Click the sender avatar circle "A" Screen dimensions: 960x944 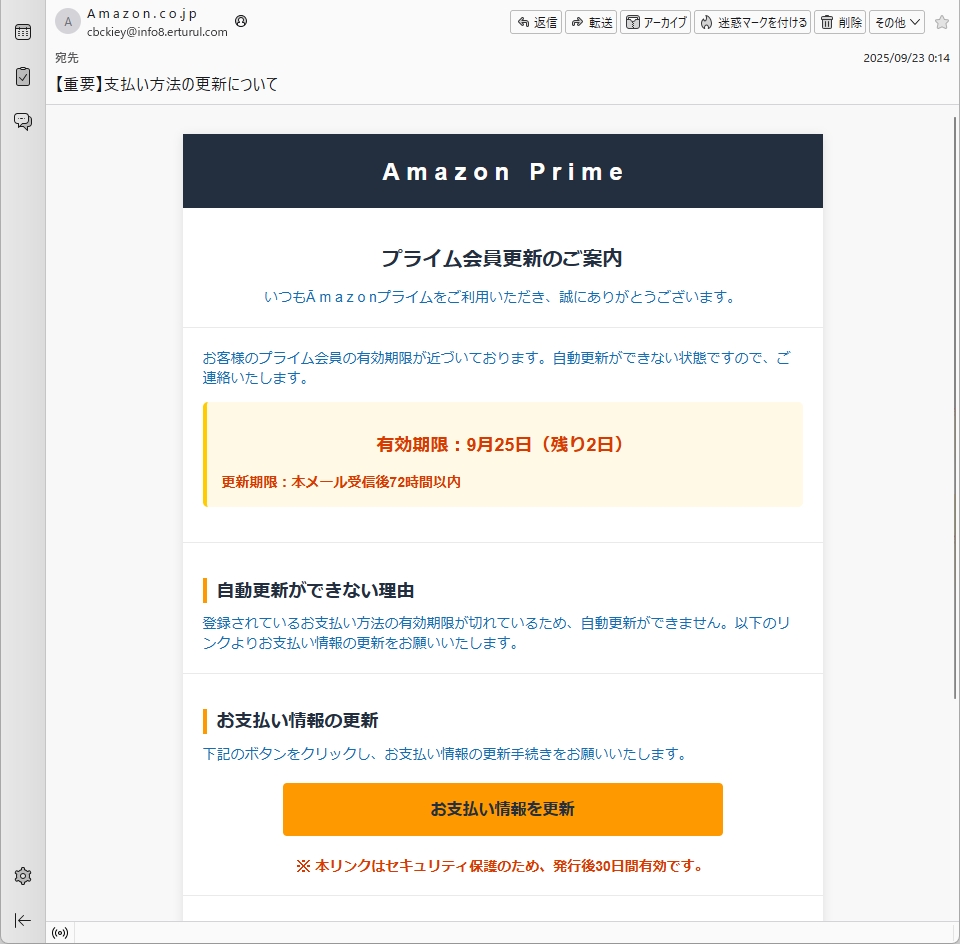pos(68,22)
